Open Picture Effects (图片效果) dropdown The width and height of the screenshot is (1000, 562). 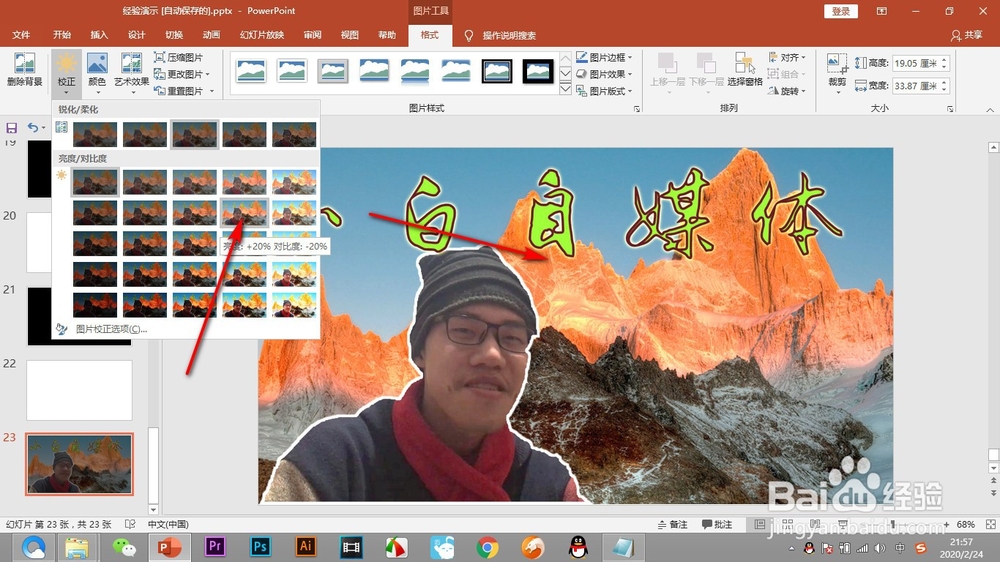point(604,74)
